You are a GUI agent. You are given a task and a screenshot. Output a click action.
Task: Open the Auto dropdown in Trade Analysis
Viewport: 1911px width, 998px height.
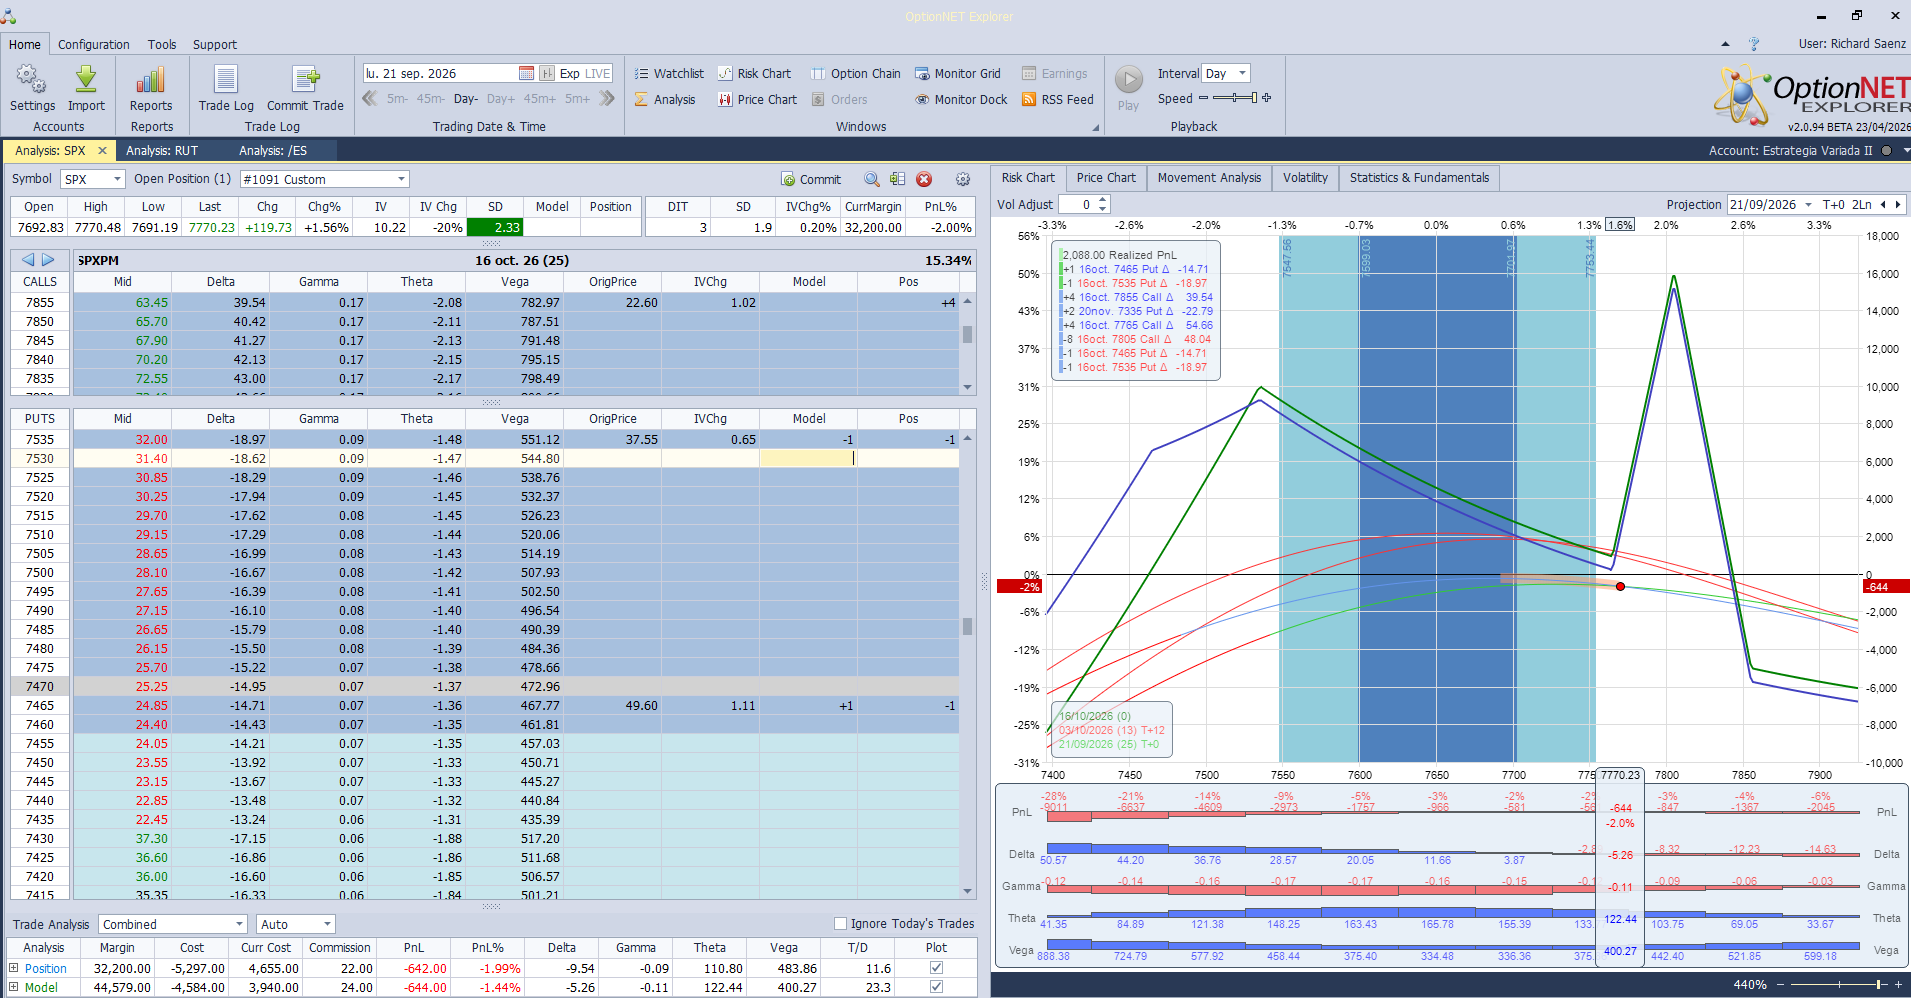click(296, 924)
